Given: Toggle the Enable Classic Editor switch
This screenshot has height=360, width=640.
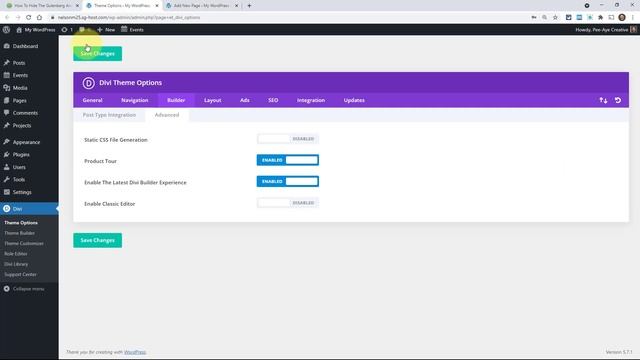Looking at the screenshot, I should (x=288, y=203).
